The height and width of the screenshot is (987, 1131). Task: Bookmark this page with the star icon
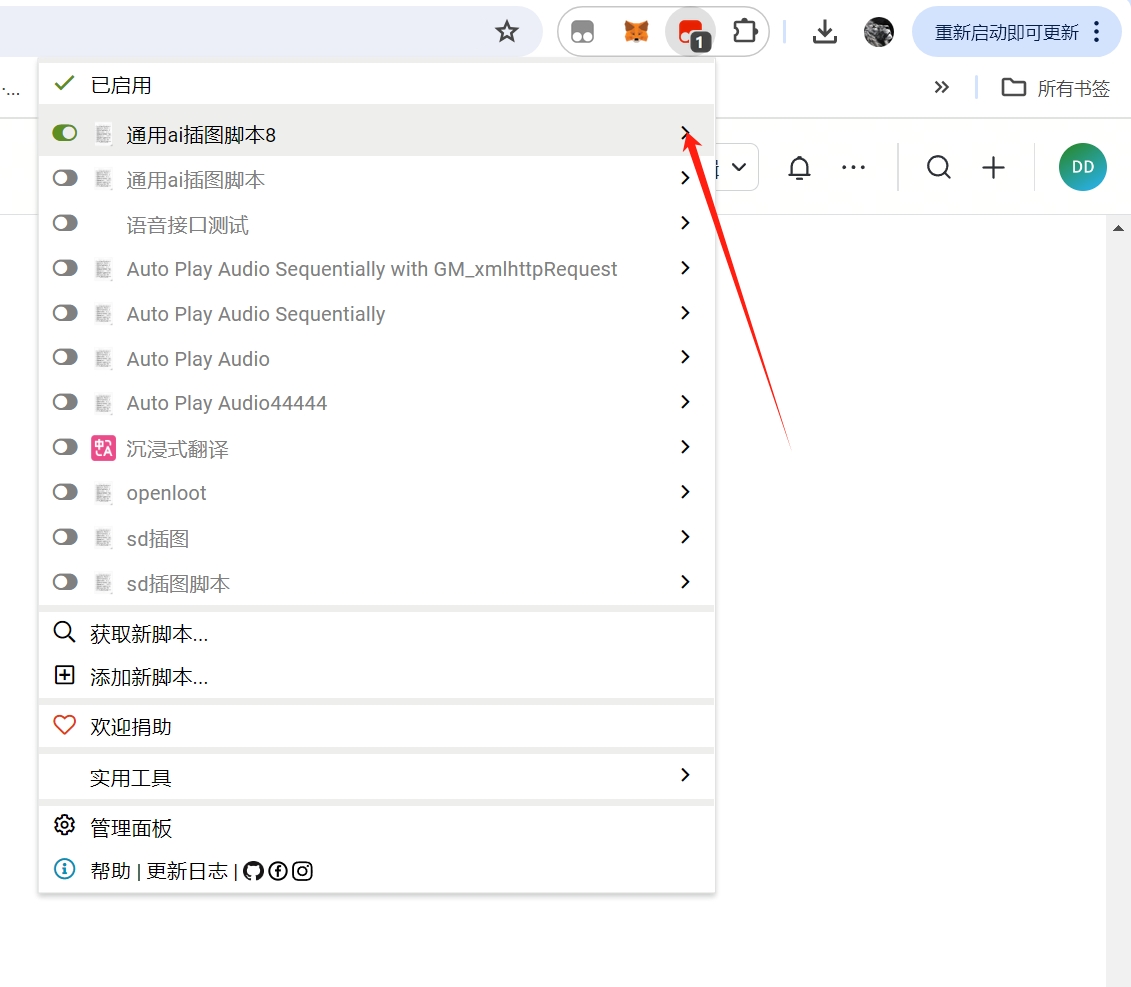pyautogui.click(x=507, y=32)
